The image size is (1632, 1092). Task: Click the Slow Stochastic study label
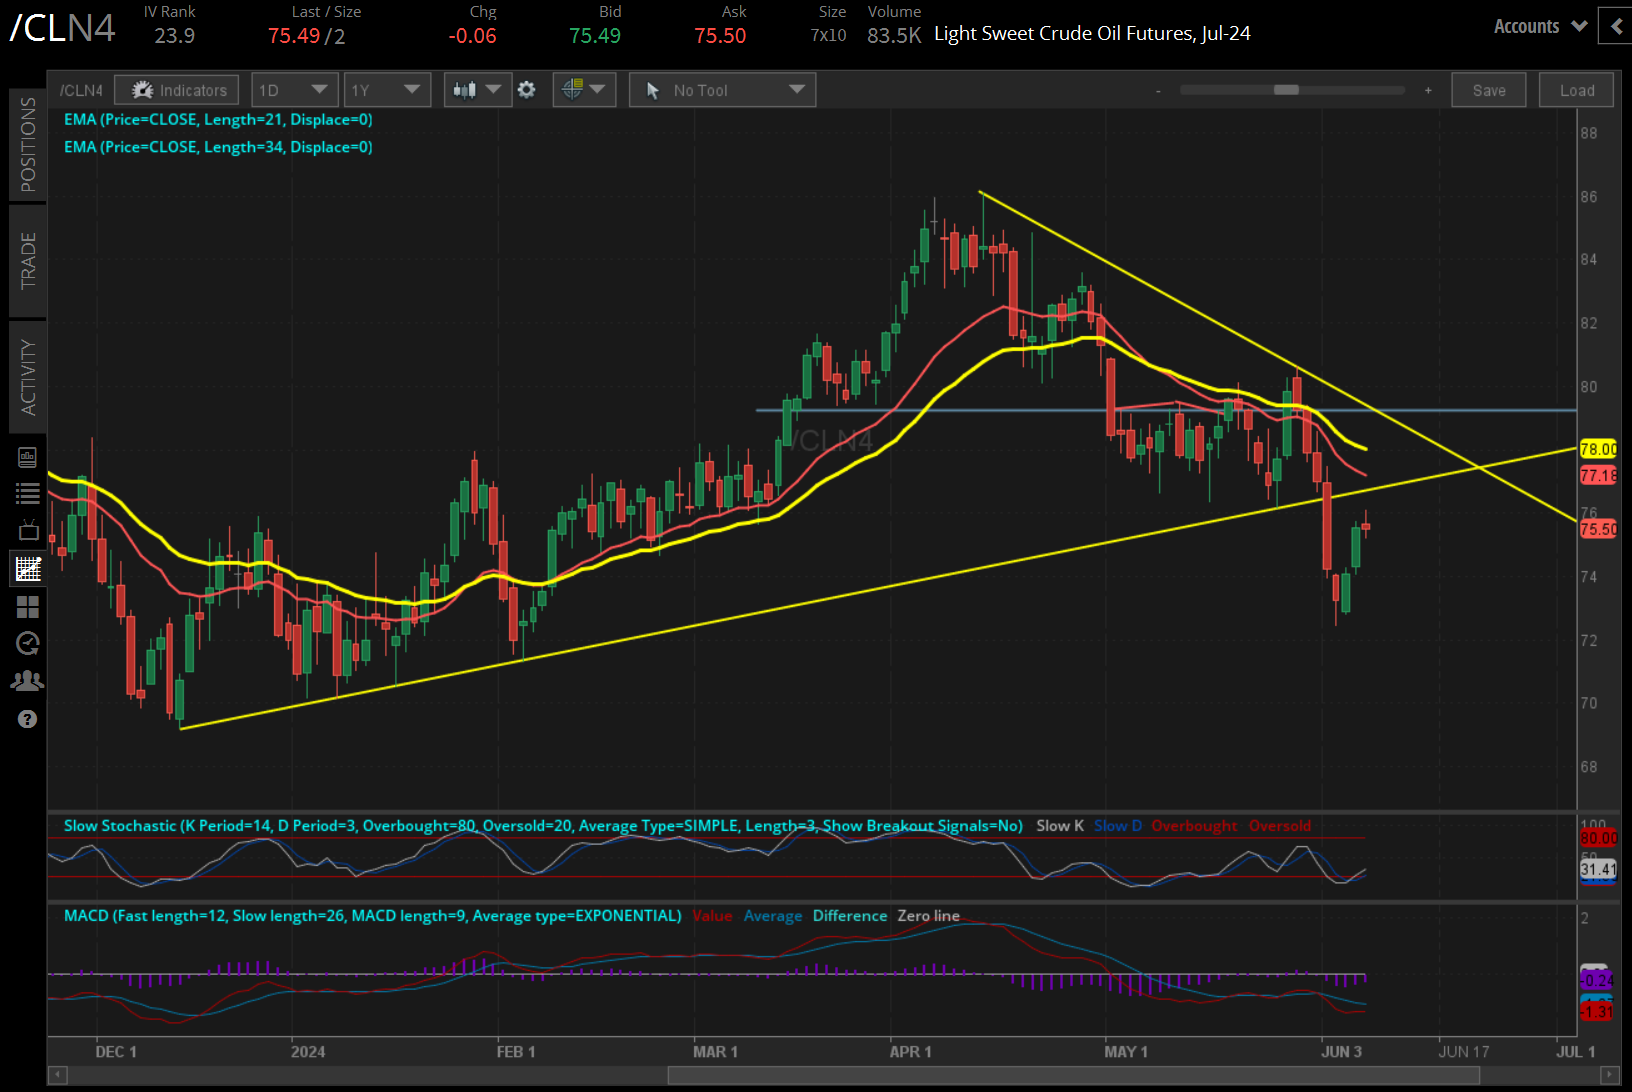pos(543,826)
